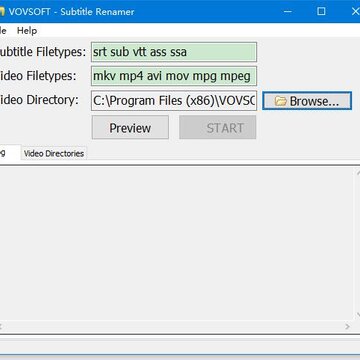Open the File menu
The image size is (360, 360).
[3, 31]
